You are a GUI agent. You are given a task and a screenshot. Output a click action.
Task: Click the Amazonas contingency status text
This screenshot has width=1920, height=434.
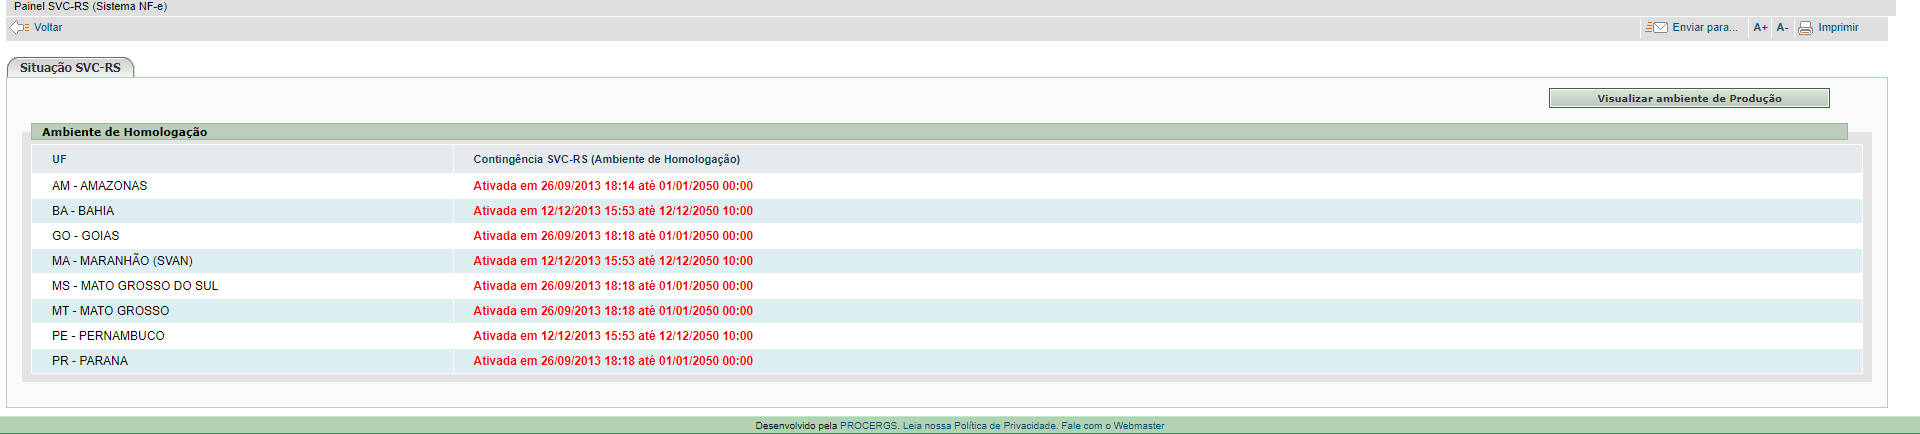(613, 186)
